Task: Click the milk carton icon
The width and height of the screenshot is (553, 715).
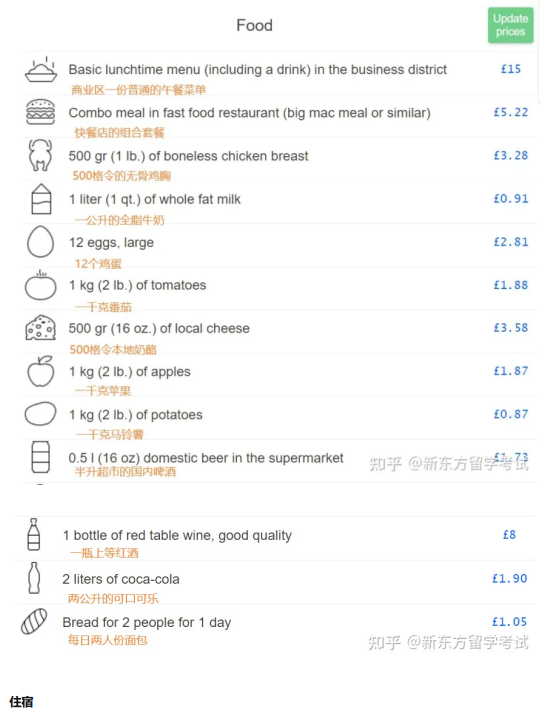Action: pyautogui.click(x=41, y=199)
